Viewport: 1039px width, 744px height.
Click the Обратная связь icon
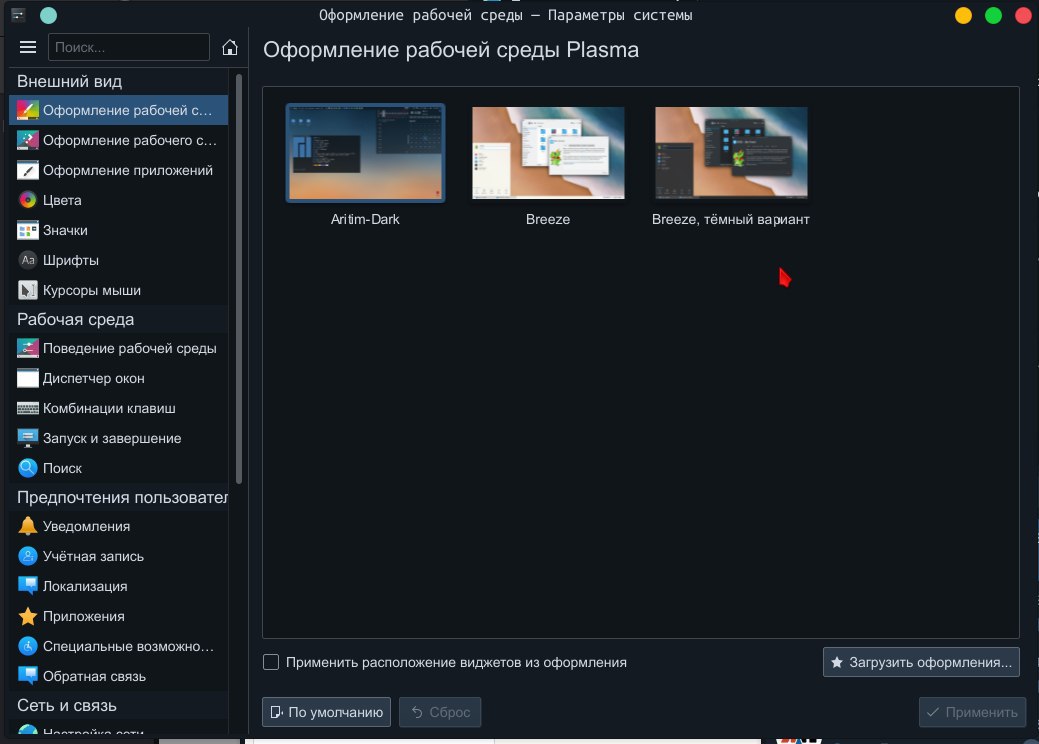pos(28,676)
